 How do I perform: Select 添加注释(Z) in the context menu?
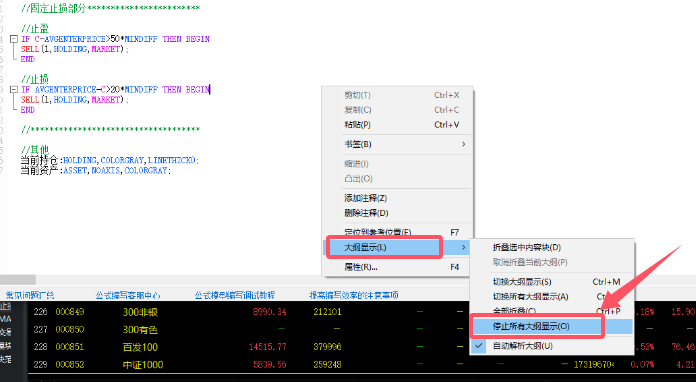(x=398, y=198)
